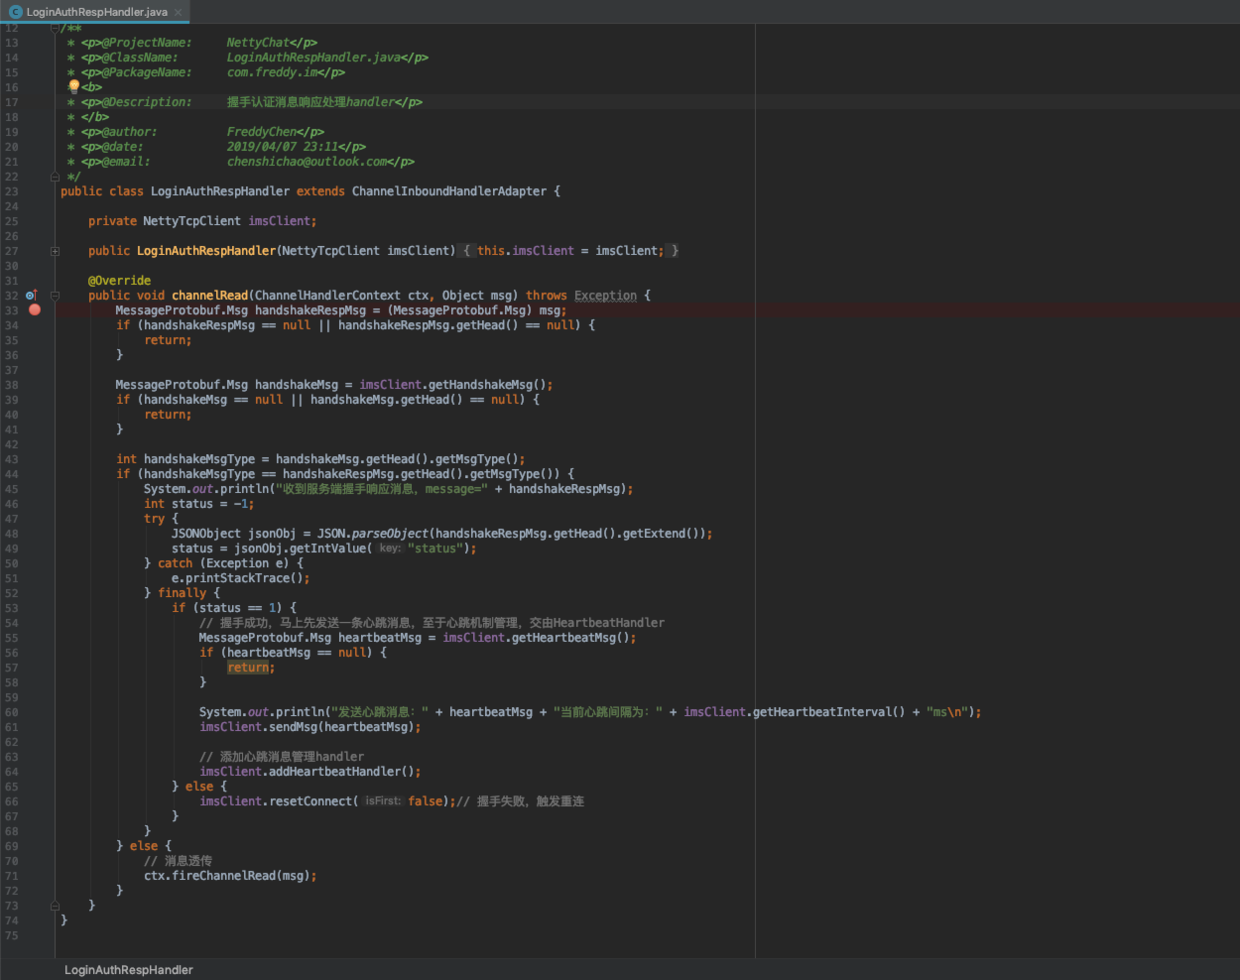This screenshot has width=1240, height=980.
Task: Click the resetConnect call on line 66
Action: click(x=310, y=800)
